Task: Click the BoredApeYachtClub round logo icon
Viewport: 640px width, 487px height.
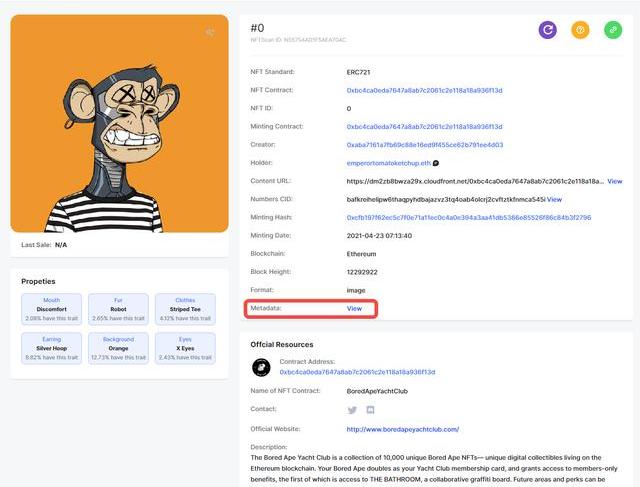Action: [x=261, y=367]
